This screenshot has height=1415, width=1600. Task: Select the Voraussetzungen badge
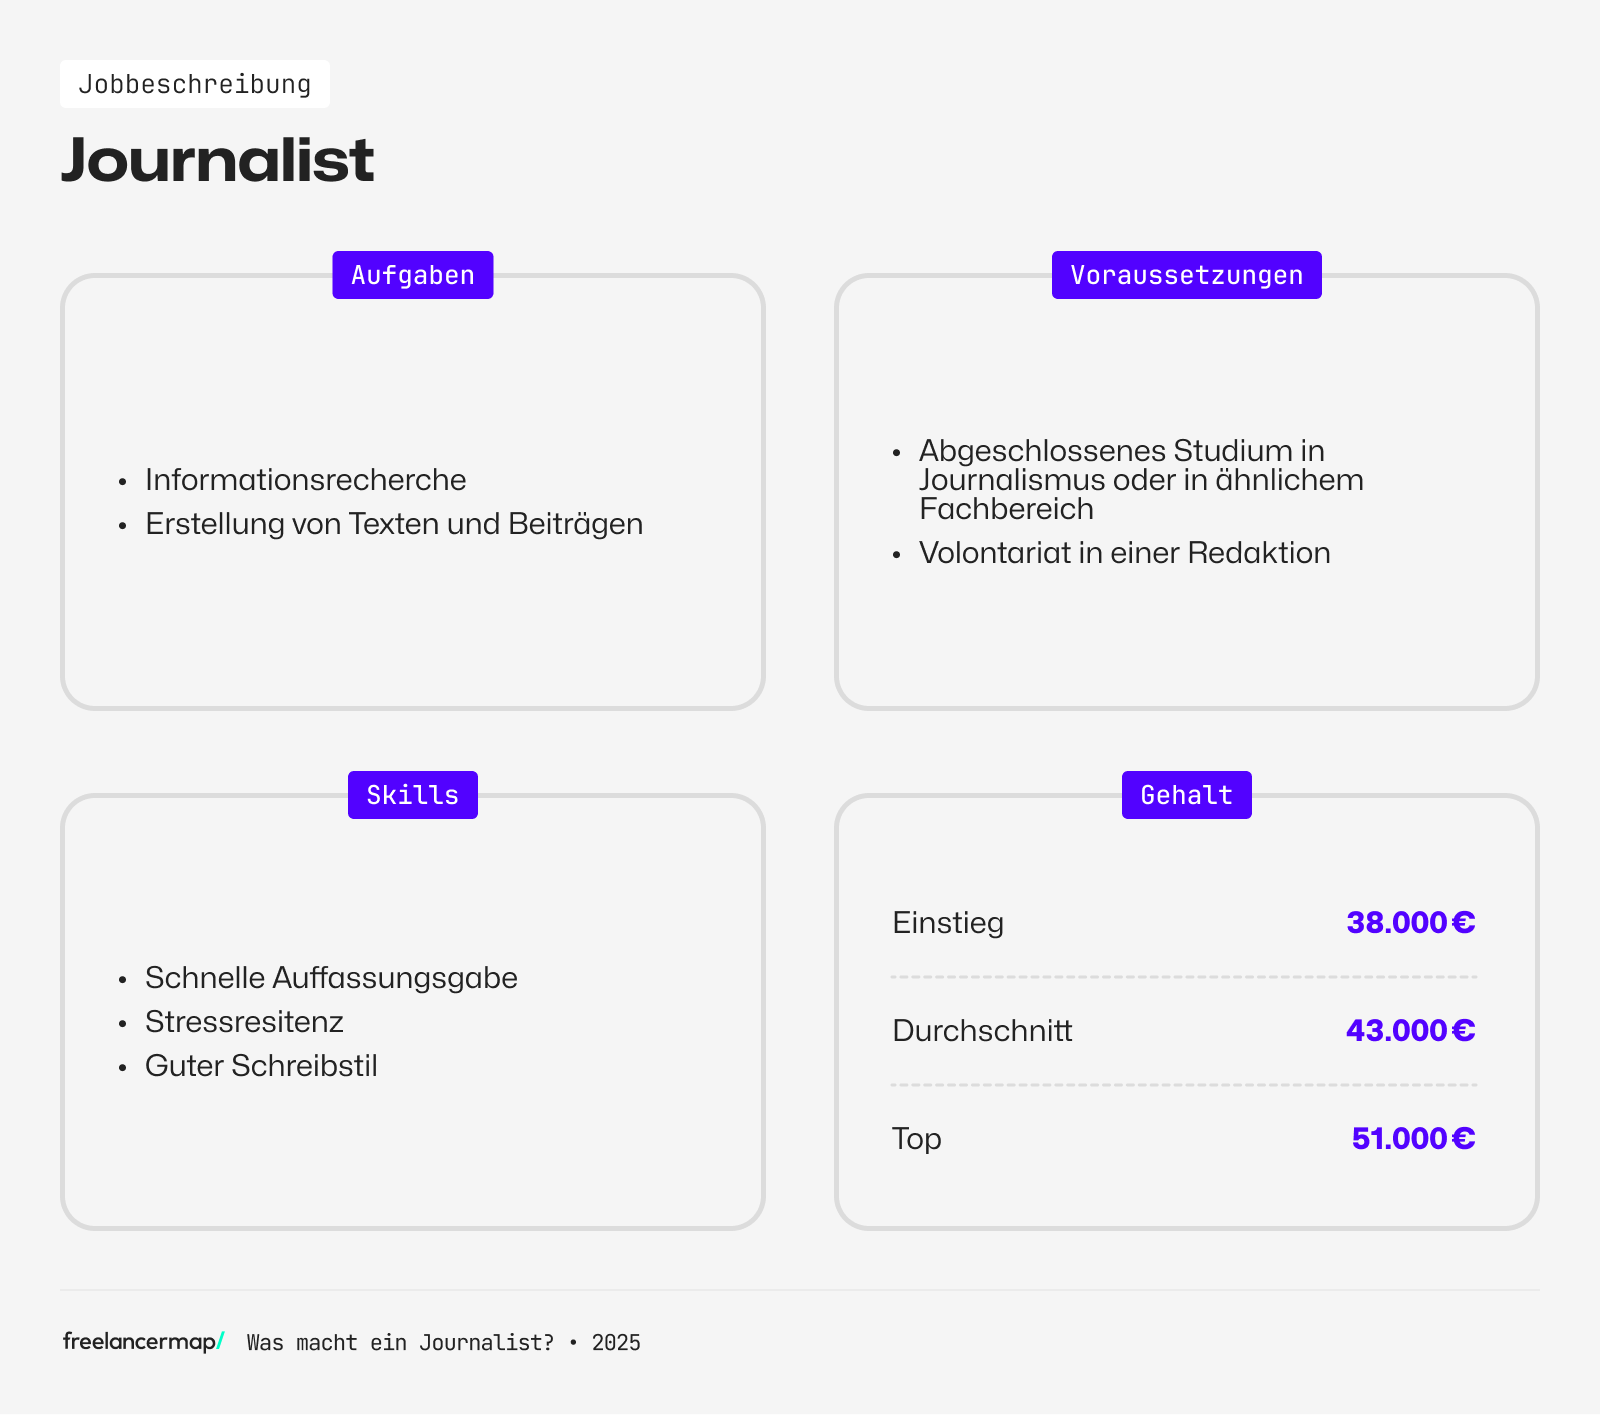pyautogui.click(x=1186, y=275)
